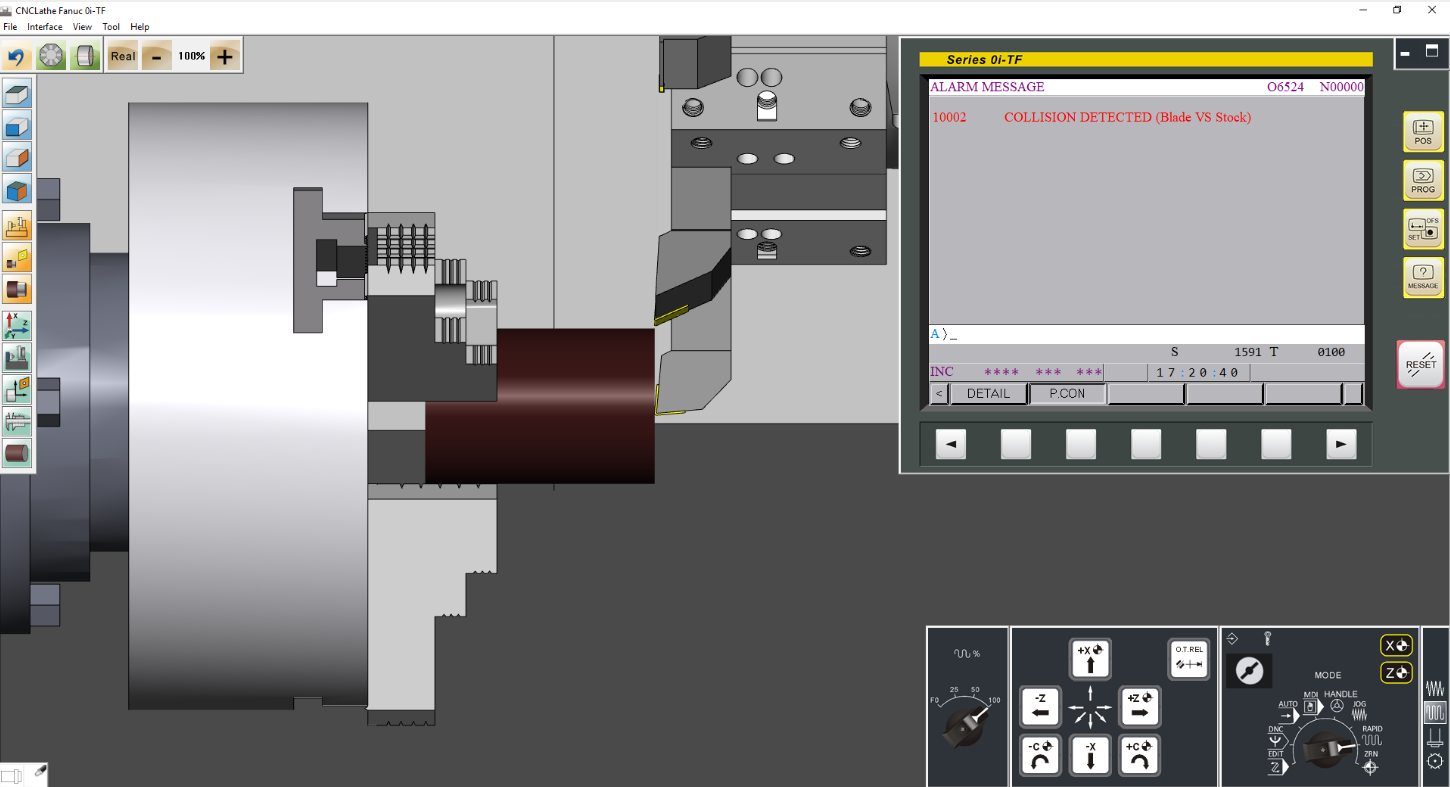
Task: Click program number O6524
Action: [1286, 87]
